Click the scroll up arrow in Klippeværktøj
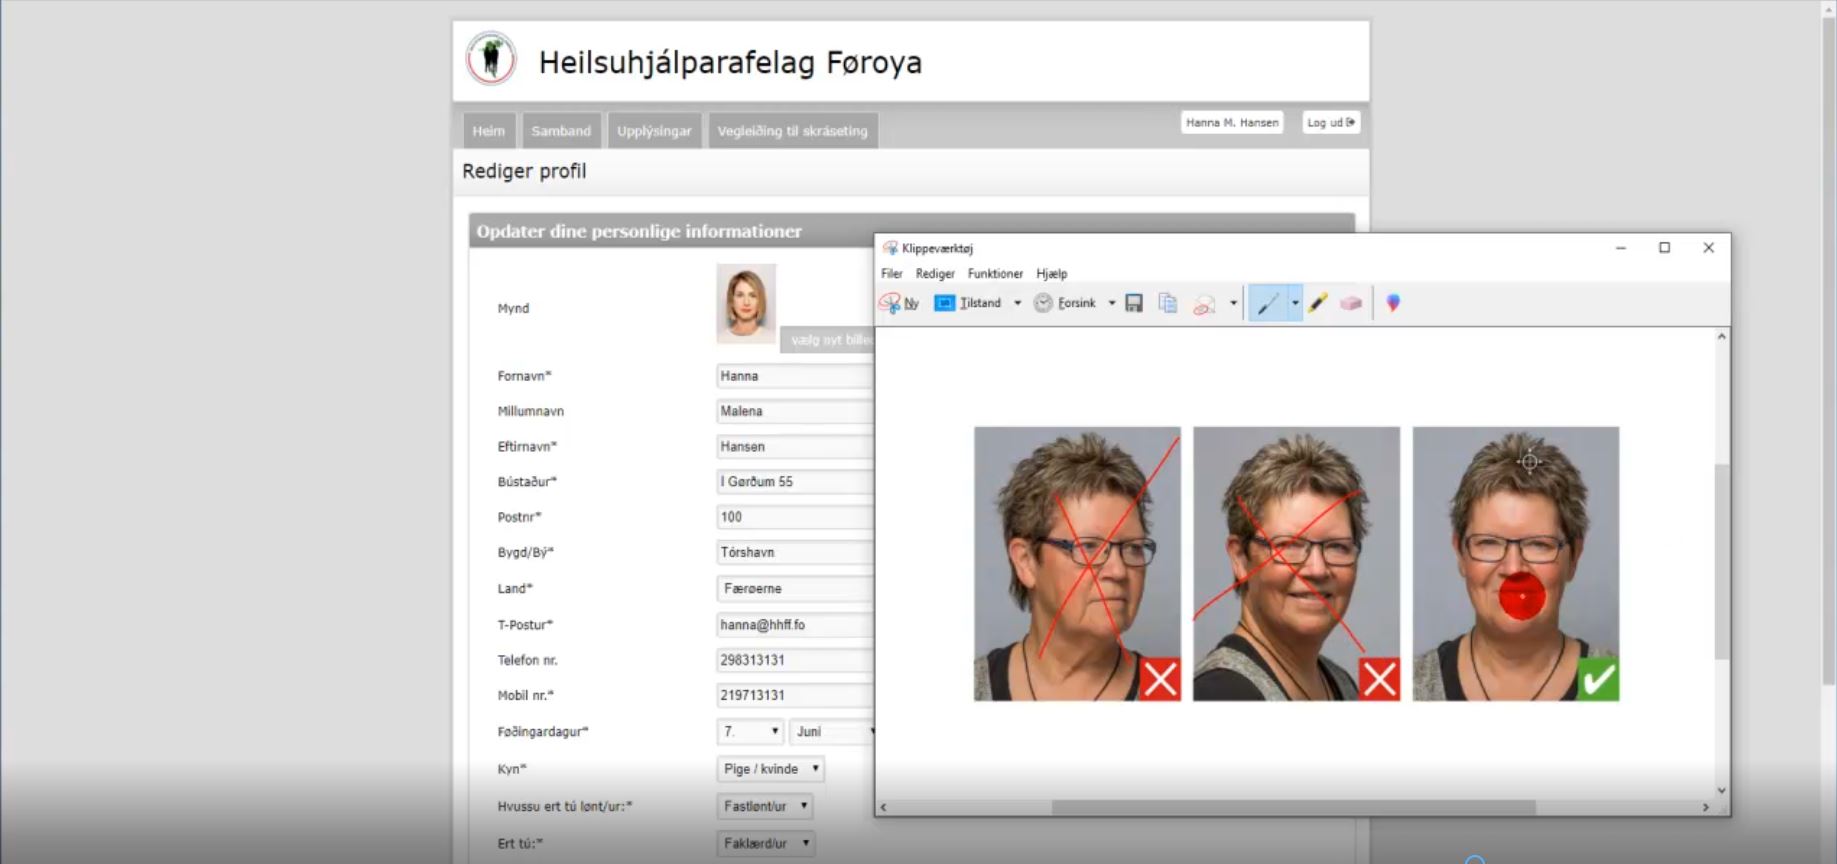The width and height of the screenshot is (1837, 864). (x=1721, y=337)
